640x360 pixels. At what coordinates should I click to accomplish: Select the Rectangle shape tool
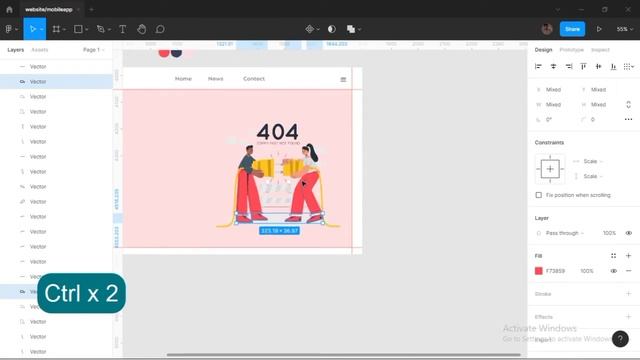click(78, 29)
